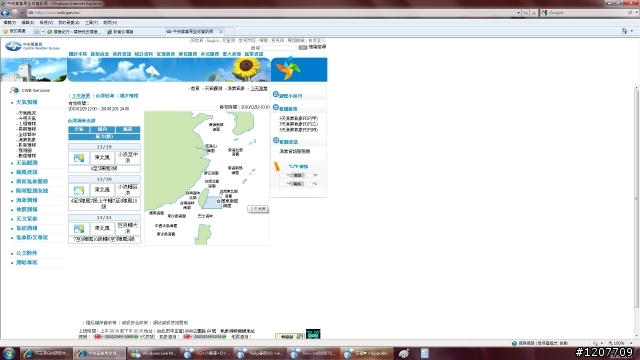
Task: Switch to the second browser tab
Action: coord(135,31)
